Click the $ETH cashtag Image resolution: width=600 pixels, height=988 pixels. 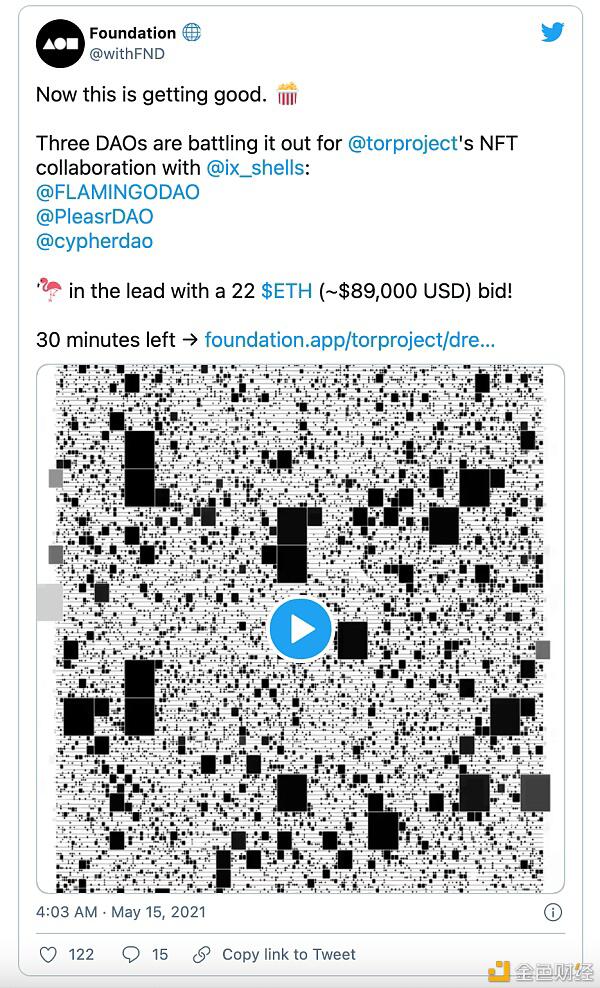pos(287,290)
